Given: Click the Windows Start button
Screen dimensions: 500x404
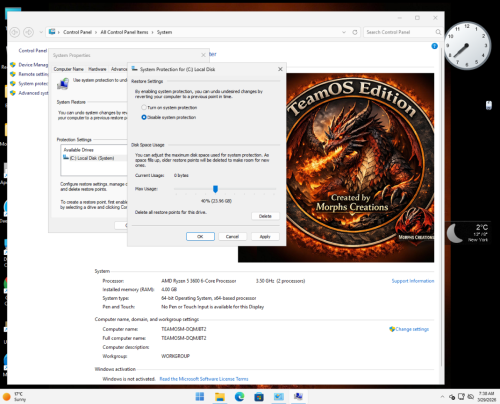Looking at the screenshot, I should [x=200, y=396].
